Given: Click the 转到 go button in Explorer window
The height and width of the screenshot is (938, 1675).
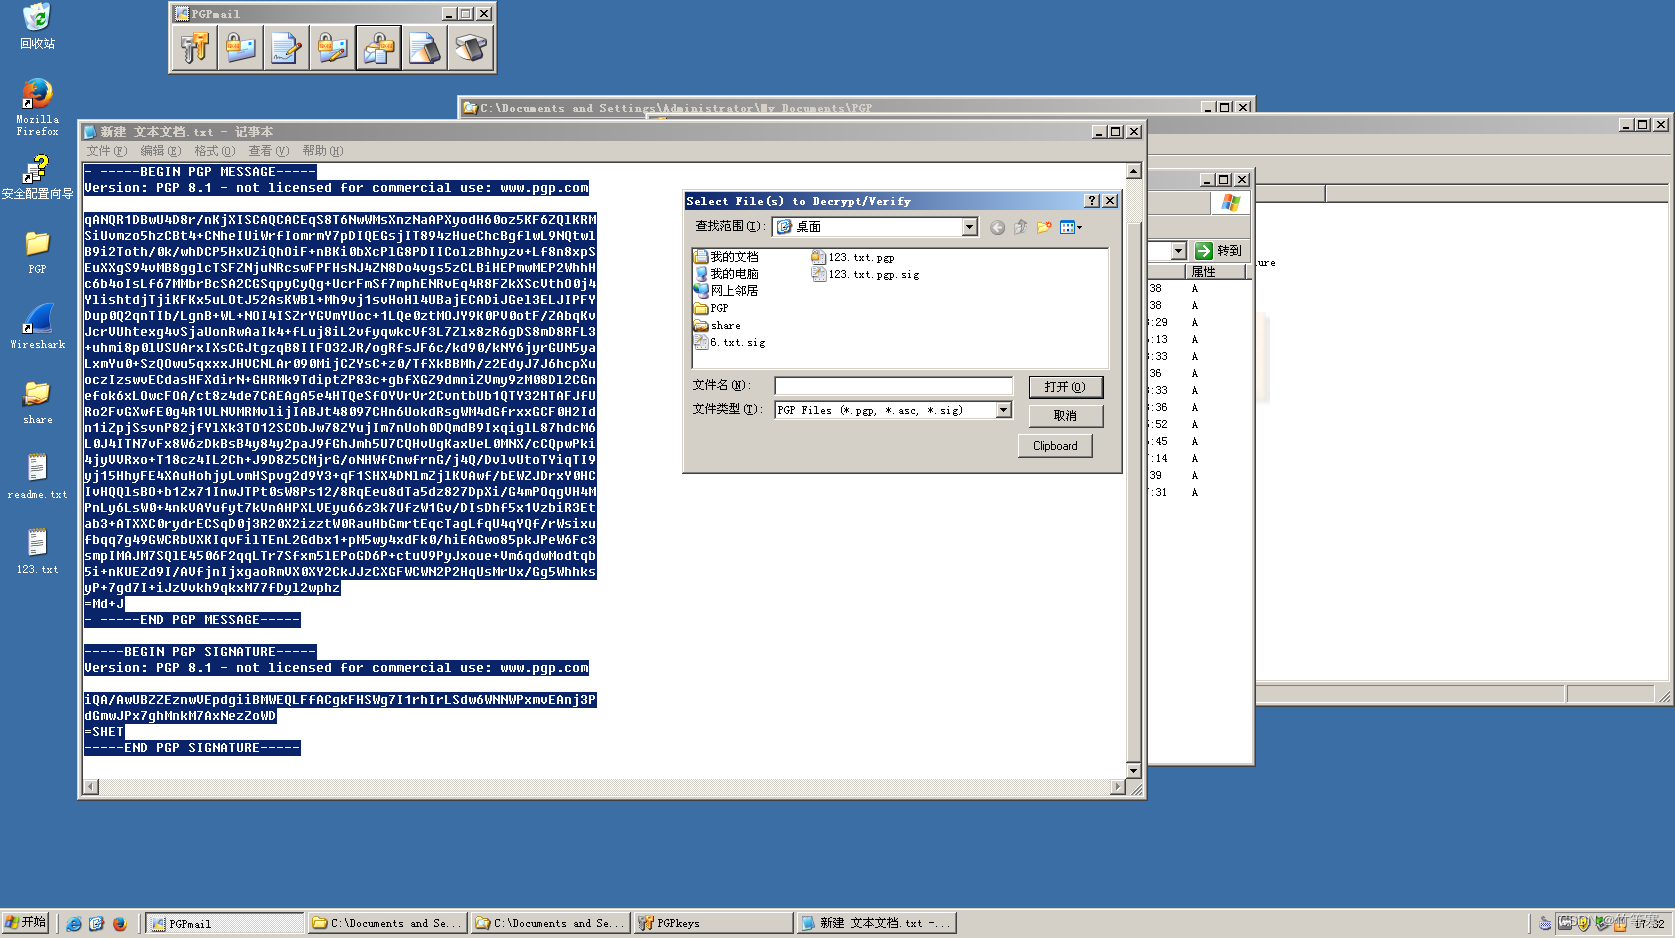Looking at the screenshot, I should 1219,251.
